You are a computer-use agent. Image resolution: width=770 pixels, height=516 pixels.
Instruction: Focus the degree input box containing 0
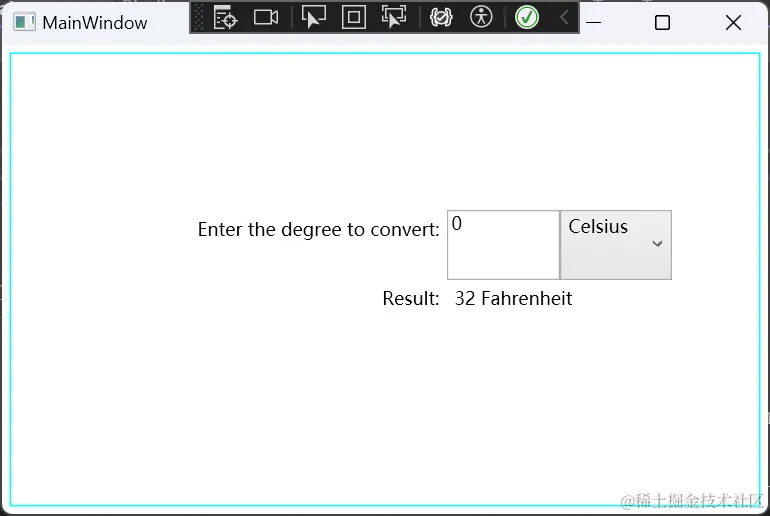tap(503, 245)
